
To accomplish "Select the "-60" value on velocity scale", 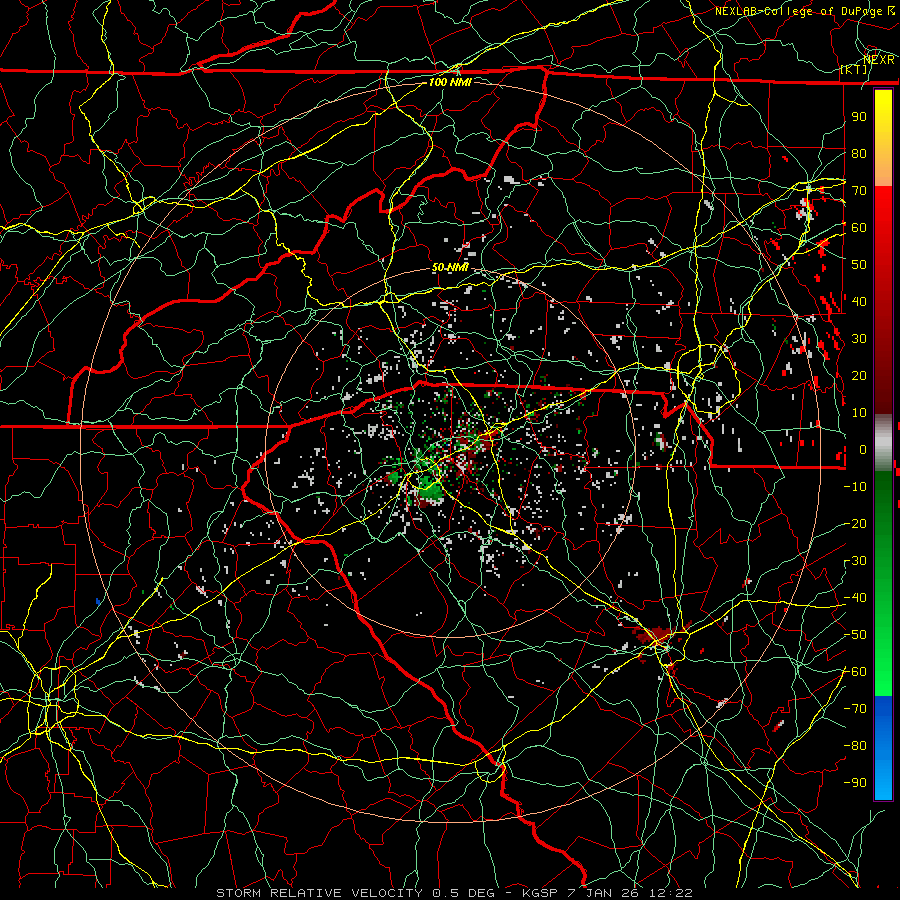I will 855,672.
